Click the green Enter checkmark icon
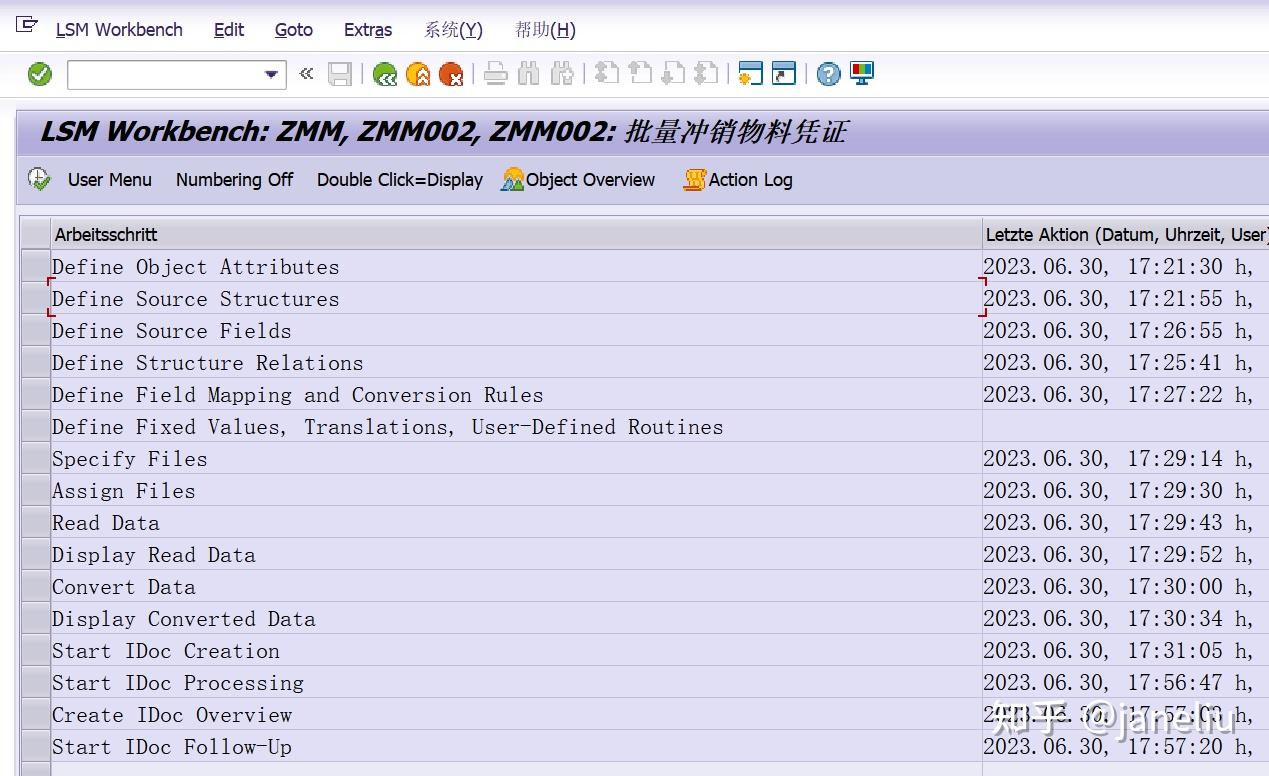Image resolution: width=1269 pixels, height=776 pixels. [40, 74]
